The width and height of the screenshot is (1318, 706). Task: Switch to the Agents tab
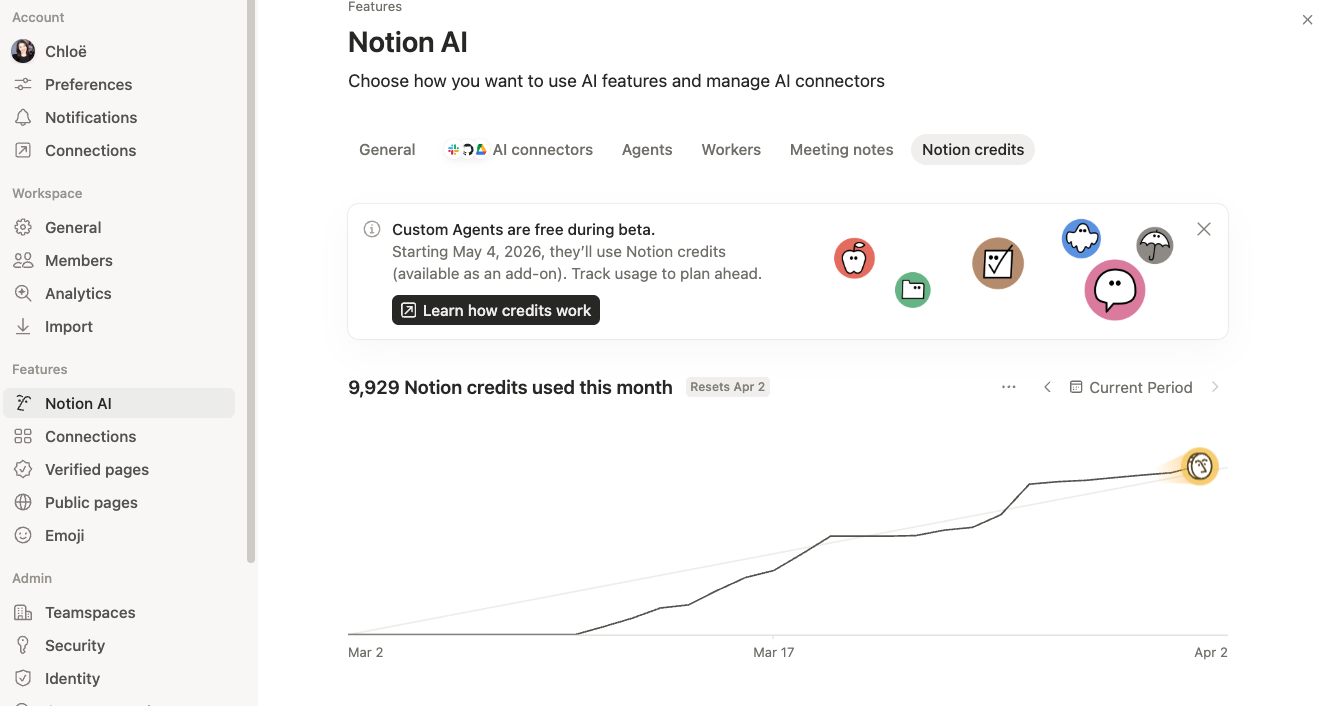click(x=646, y=149)
